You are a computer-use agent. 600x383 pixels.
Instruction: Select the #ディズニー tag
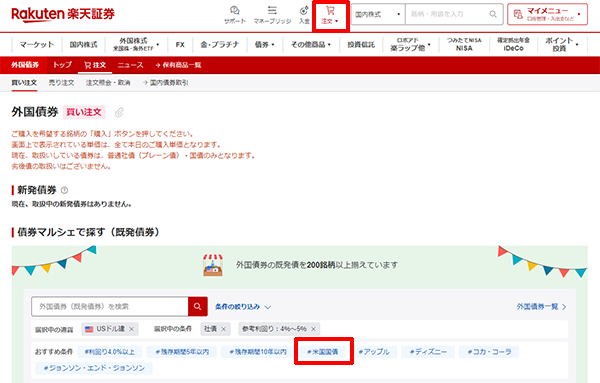tap(428, 352)
